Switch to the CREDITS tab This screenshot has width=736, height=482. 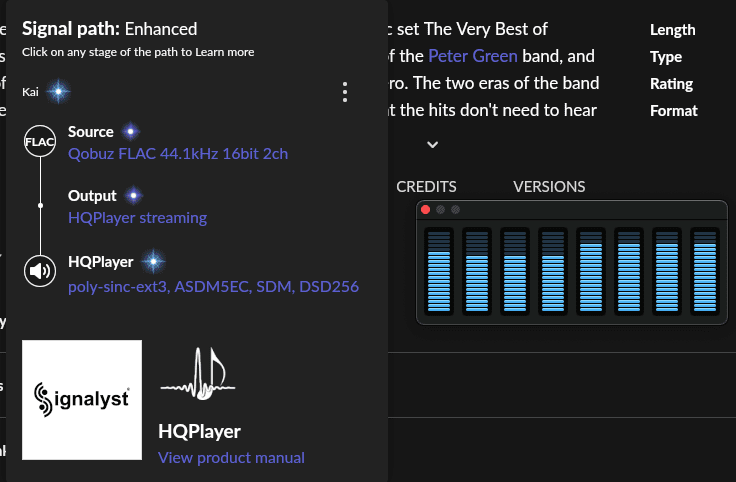click(x=426, y=187)
